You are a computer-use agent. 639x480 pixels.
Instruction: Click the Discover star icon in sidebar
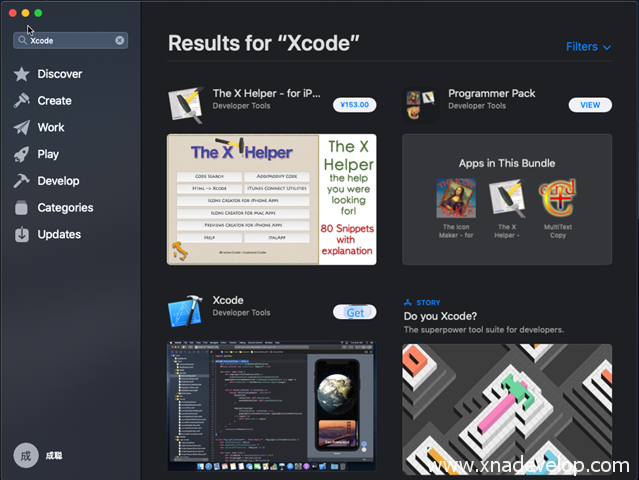click(21, 74)
